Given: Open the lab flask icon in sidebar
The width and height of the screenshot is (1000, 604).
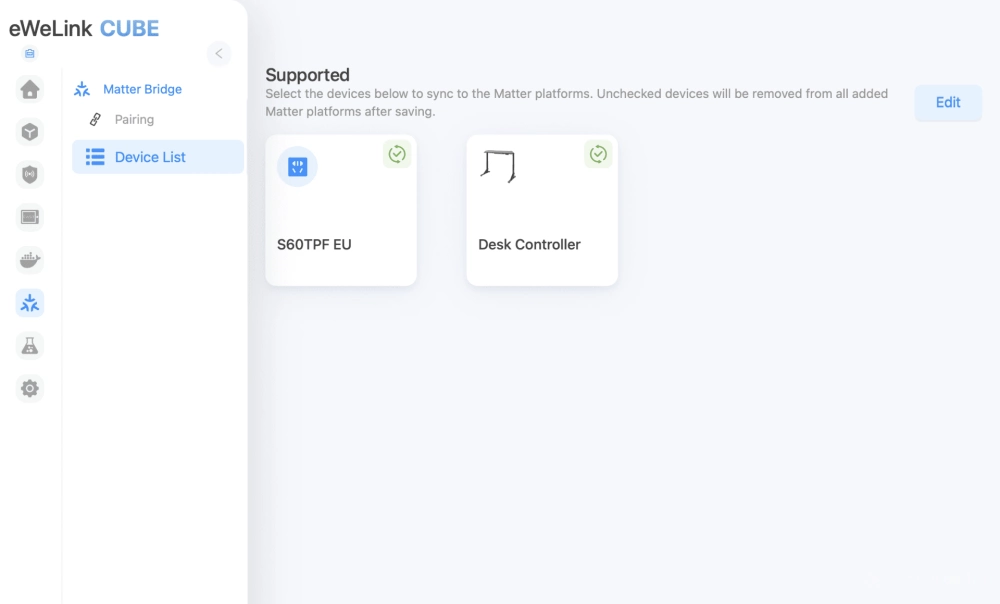Looking at the screenshot, I should click(x=29, y=346).
